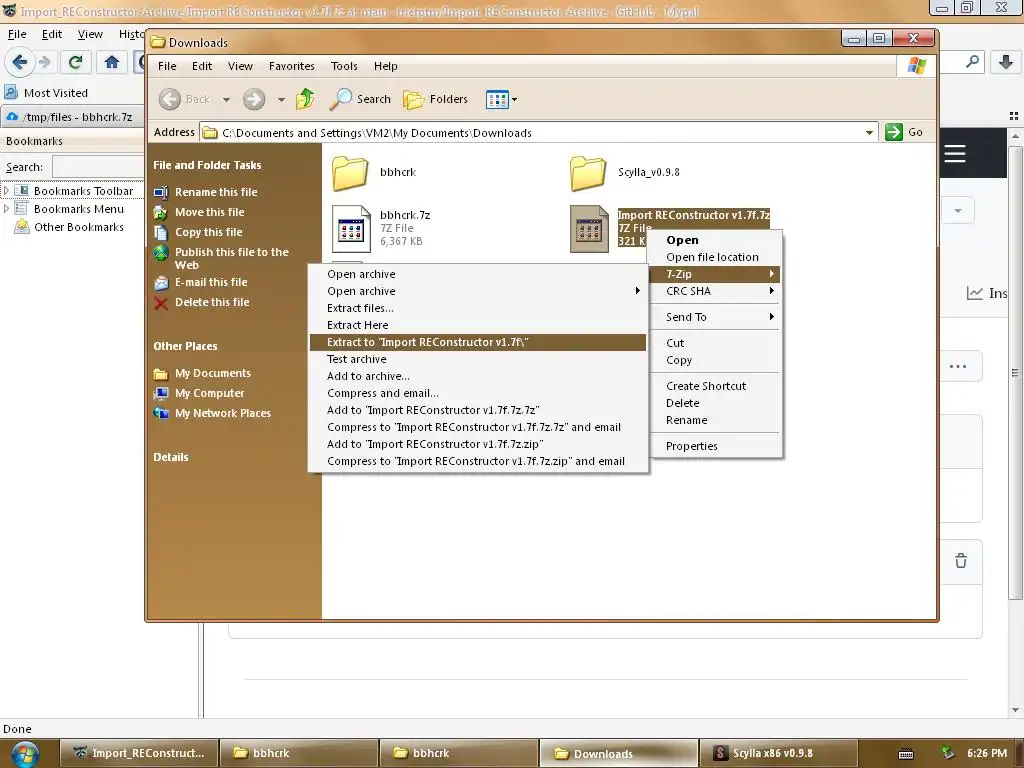Open the Edit menu in Downloads window
Image resolution: width=1024 pixels, height=768 pixels.
[202, 66]
